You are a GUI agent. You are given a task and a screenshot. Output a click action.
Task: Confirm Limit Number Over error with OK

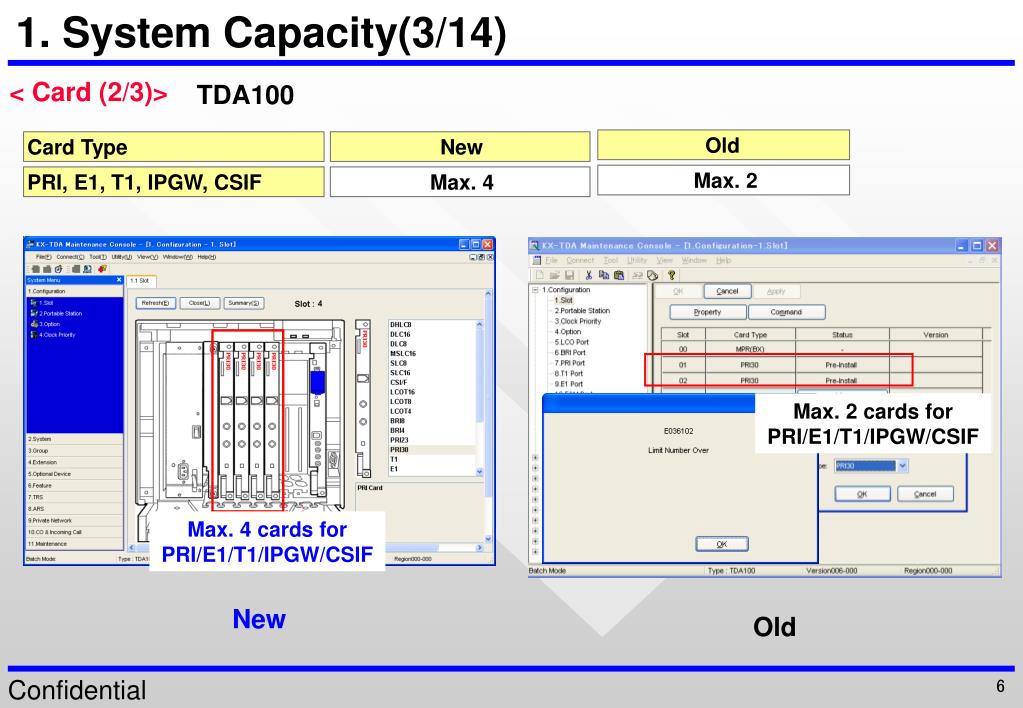tap(722, 544)
